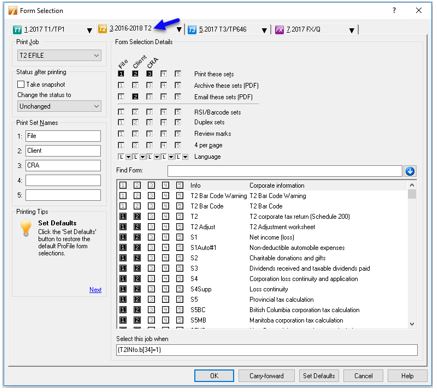Viewport: 437px width, 392px height.
Task: Toggle File set in RSI/Barcode sets row
Action: click(x=121, y=112)
